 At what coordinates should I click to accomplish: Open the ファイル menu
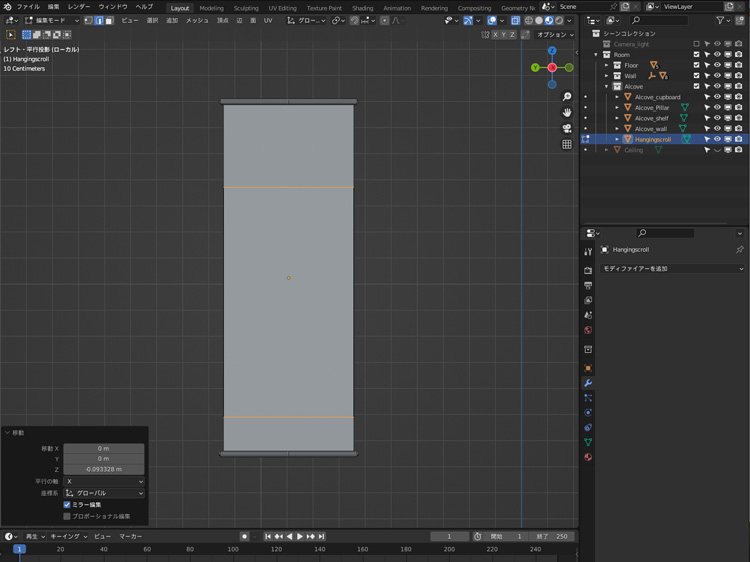coord(28,7)
